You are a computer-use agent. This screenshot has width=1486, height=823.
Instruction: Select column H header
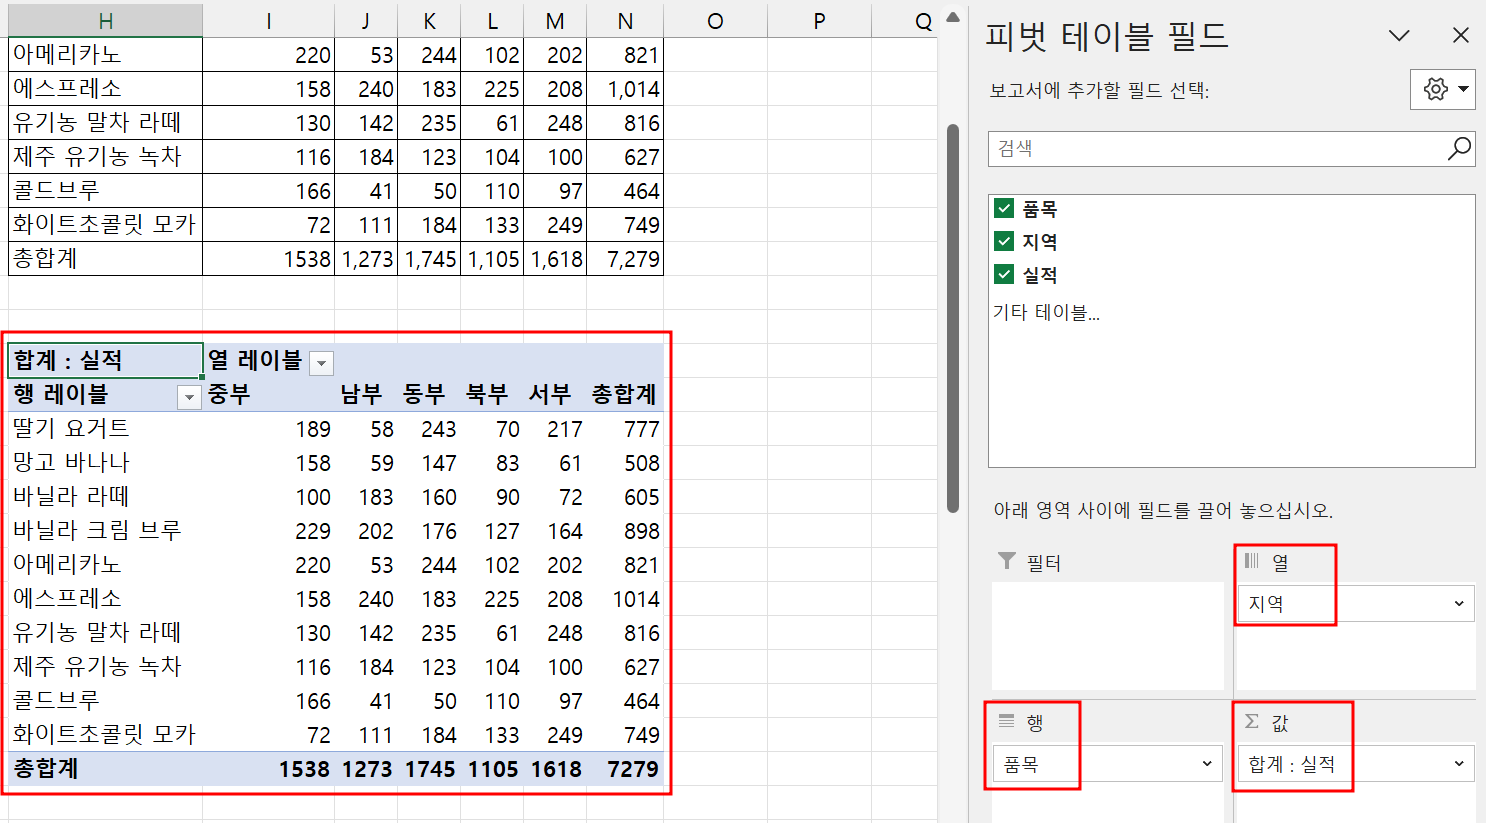click(105, 21)
